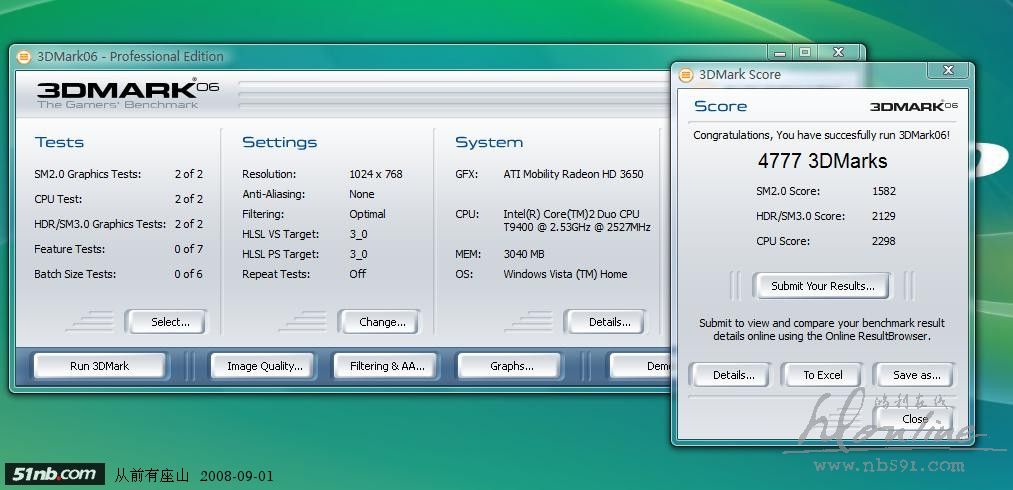Start the benchmark with Run 3DMark
The height and width of the screenshot is (490, 1013).
tap(99, 366)
